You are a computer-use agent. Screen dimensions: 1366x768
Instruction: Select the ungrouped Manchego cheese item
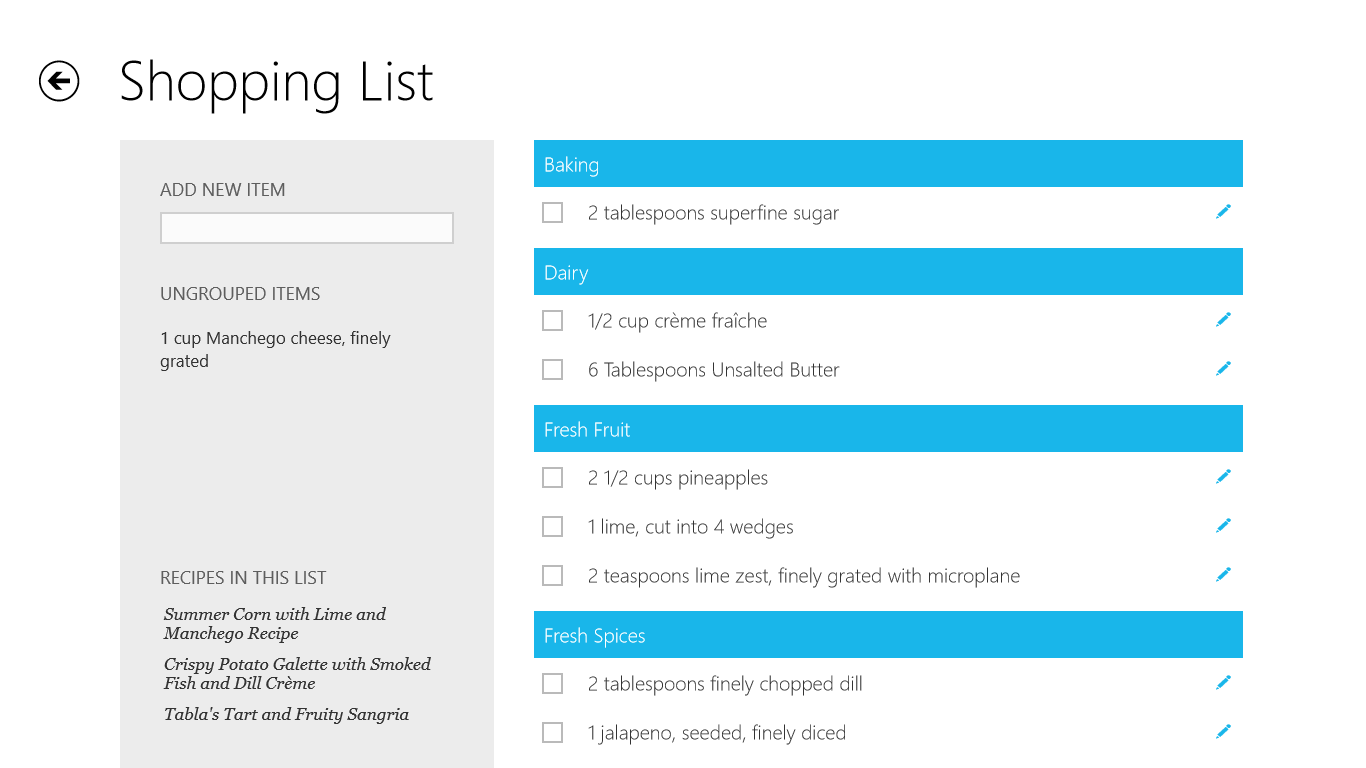(275, 349)
